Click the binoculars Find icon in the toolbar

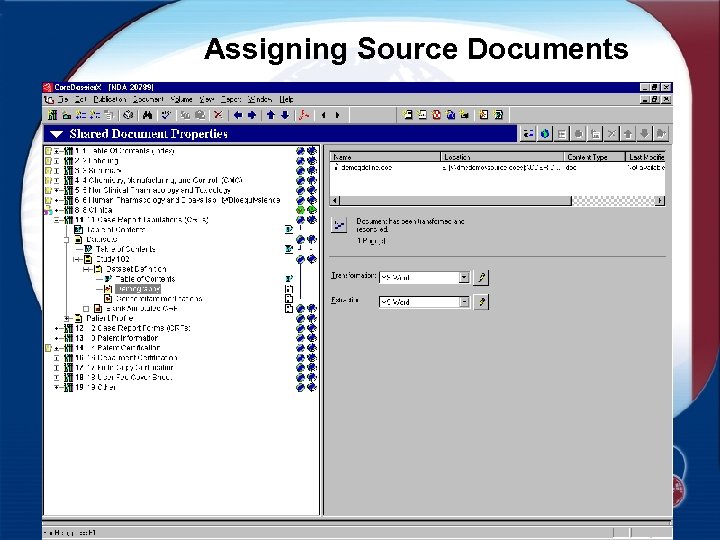tap(147, 115)
